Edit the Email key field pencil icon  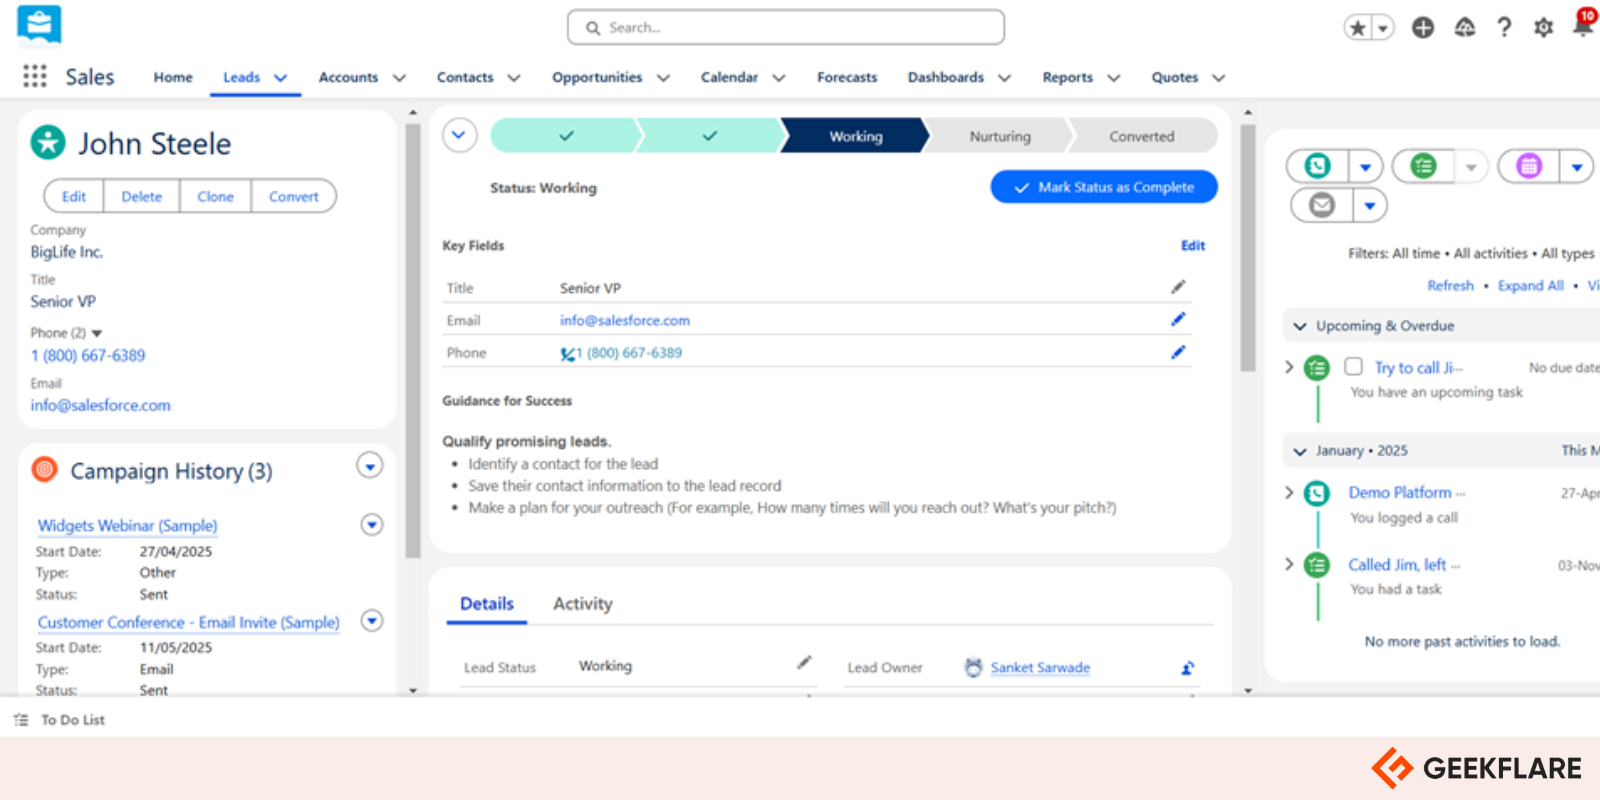tap(1178, 319)
